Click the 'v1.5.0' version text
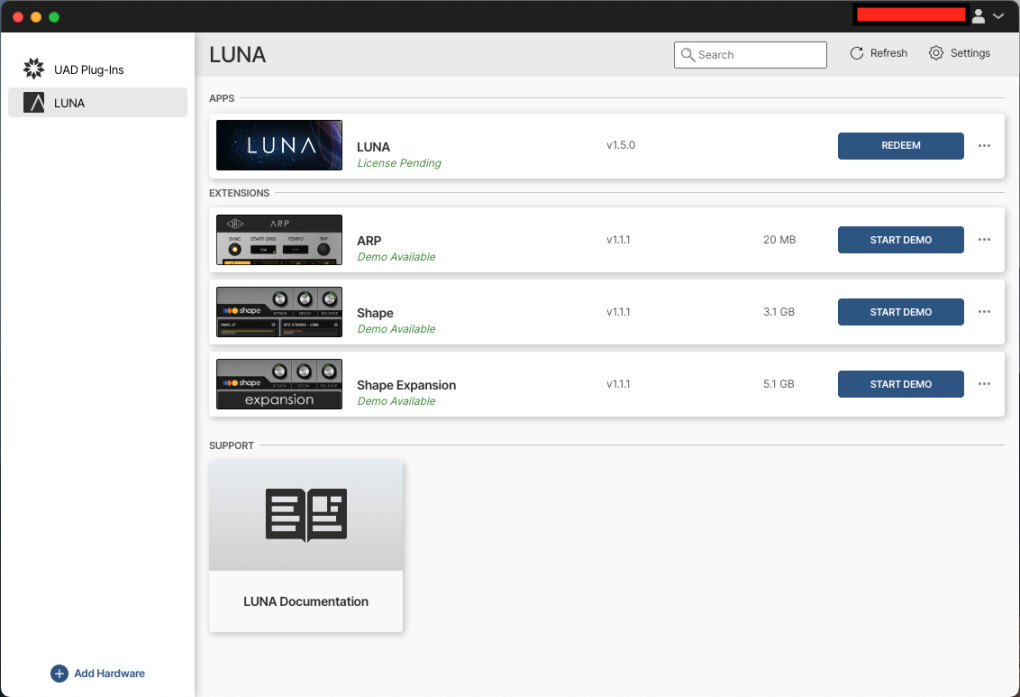 (x=621, y=145)
